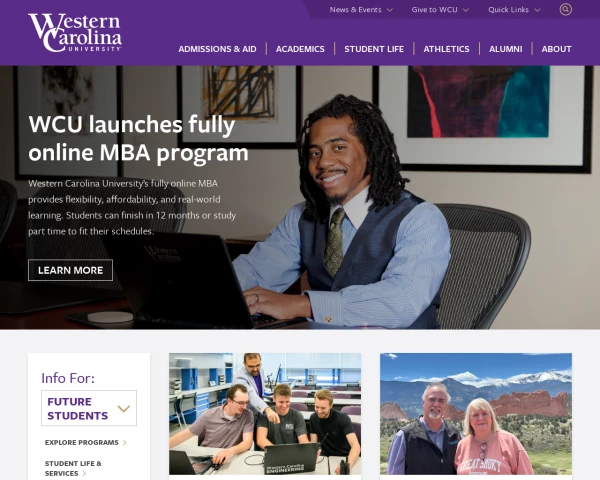Open the About menu item
Viewport: 600px width, 480px height.
[556, 49]
